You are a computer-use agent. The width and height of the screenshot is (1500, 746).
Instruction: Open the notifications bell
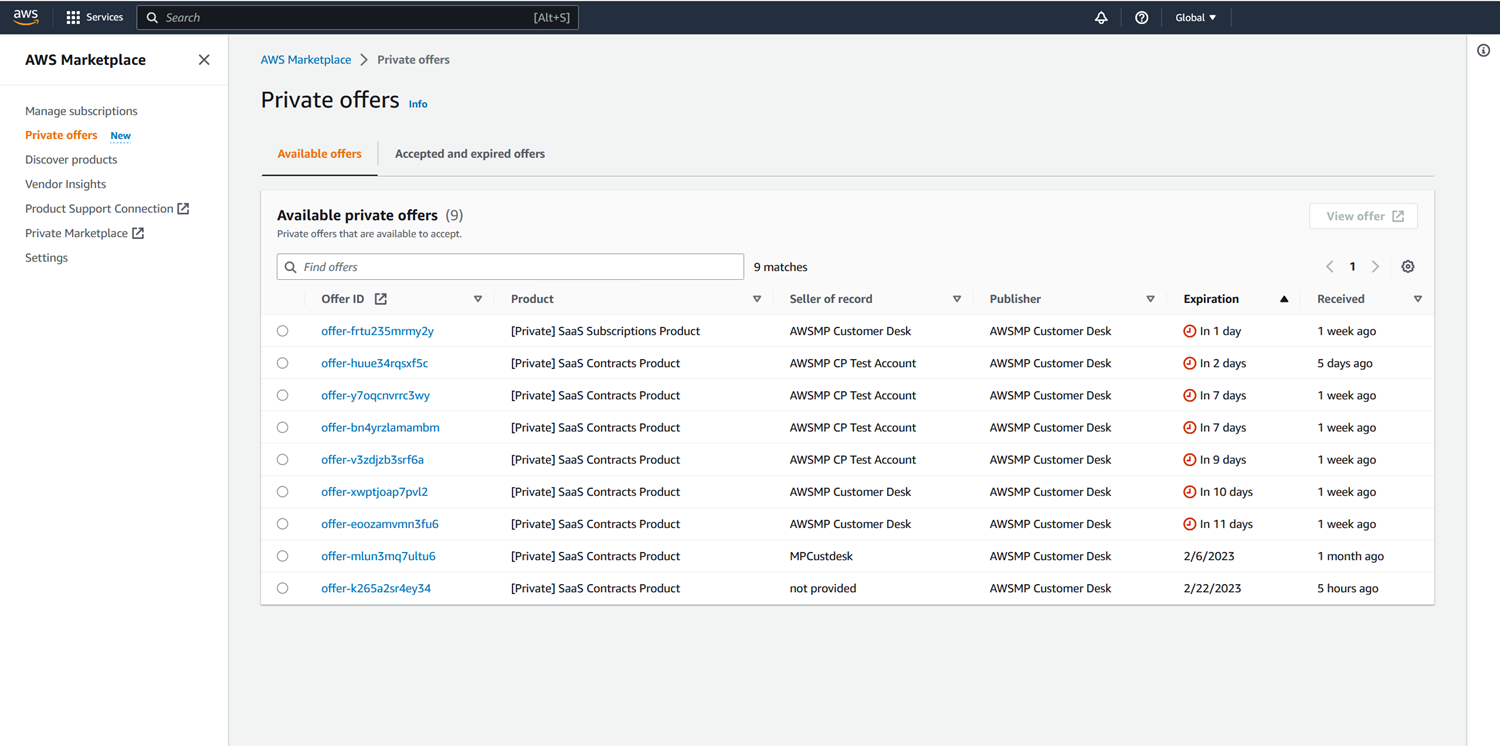click(1101, 18)
